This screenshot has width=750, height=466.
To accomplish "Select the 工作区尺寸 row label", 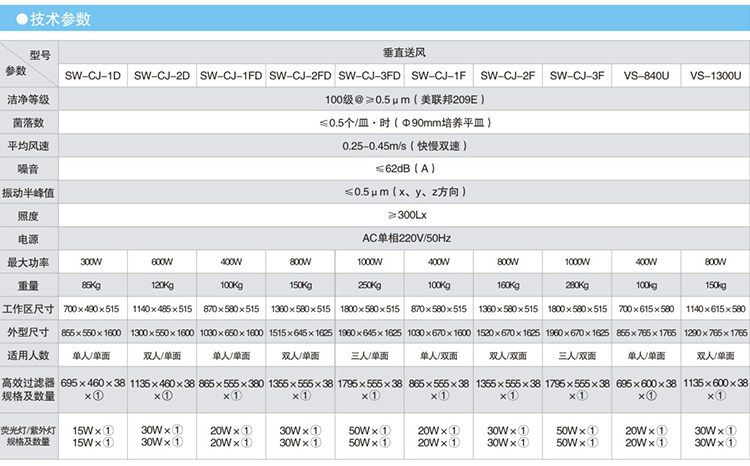I will [x=28, y=309].
